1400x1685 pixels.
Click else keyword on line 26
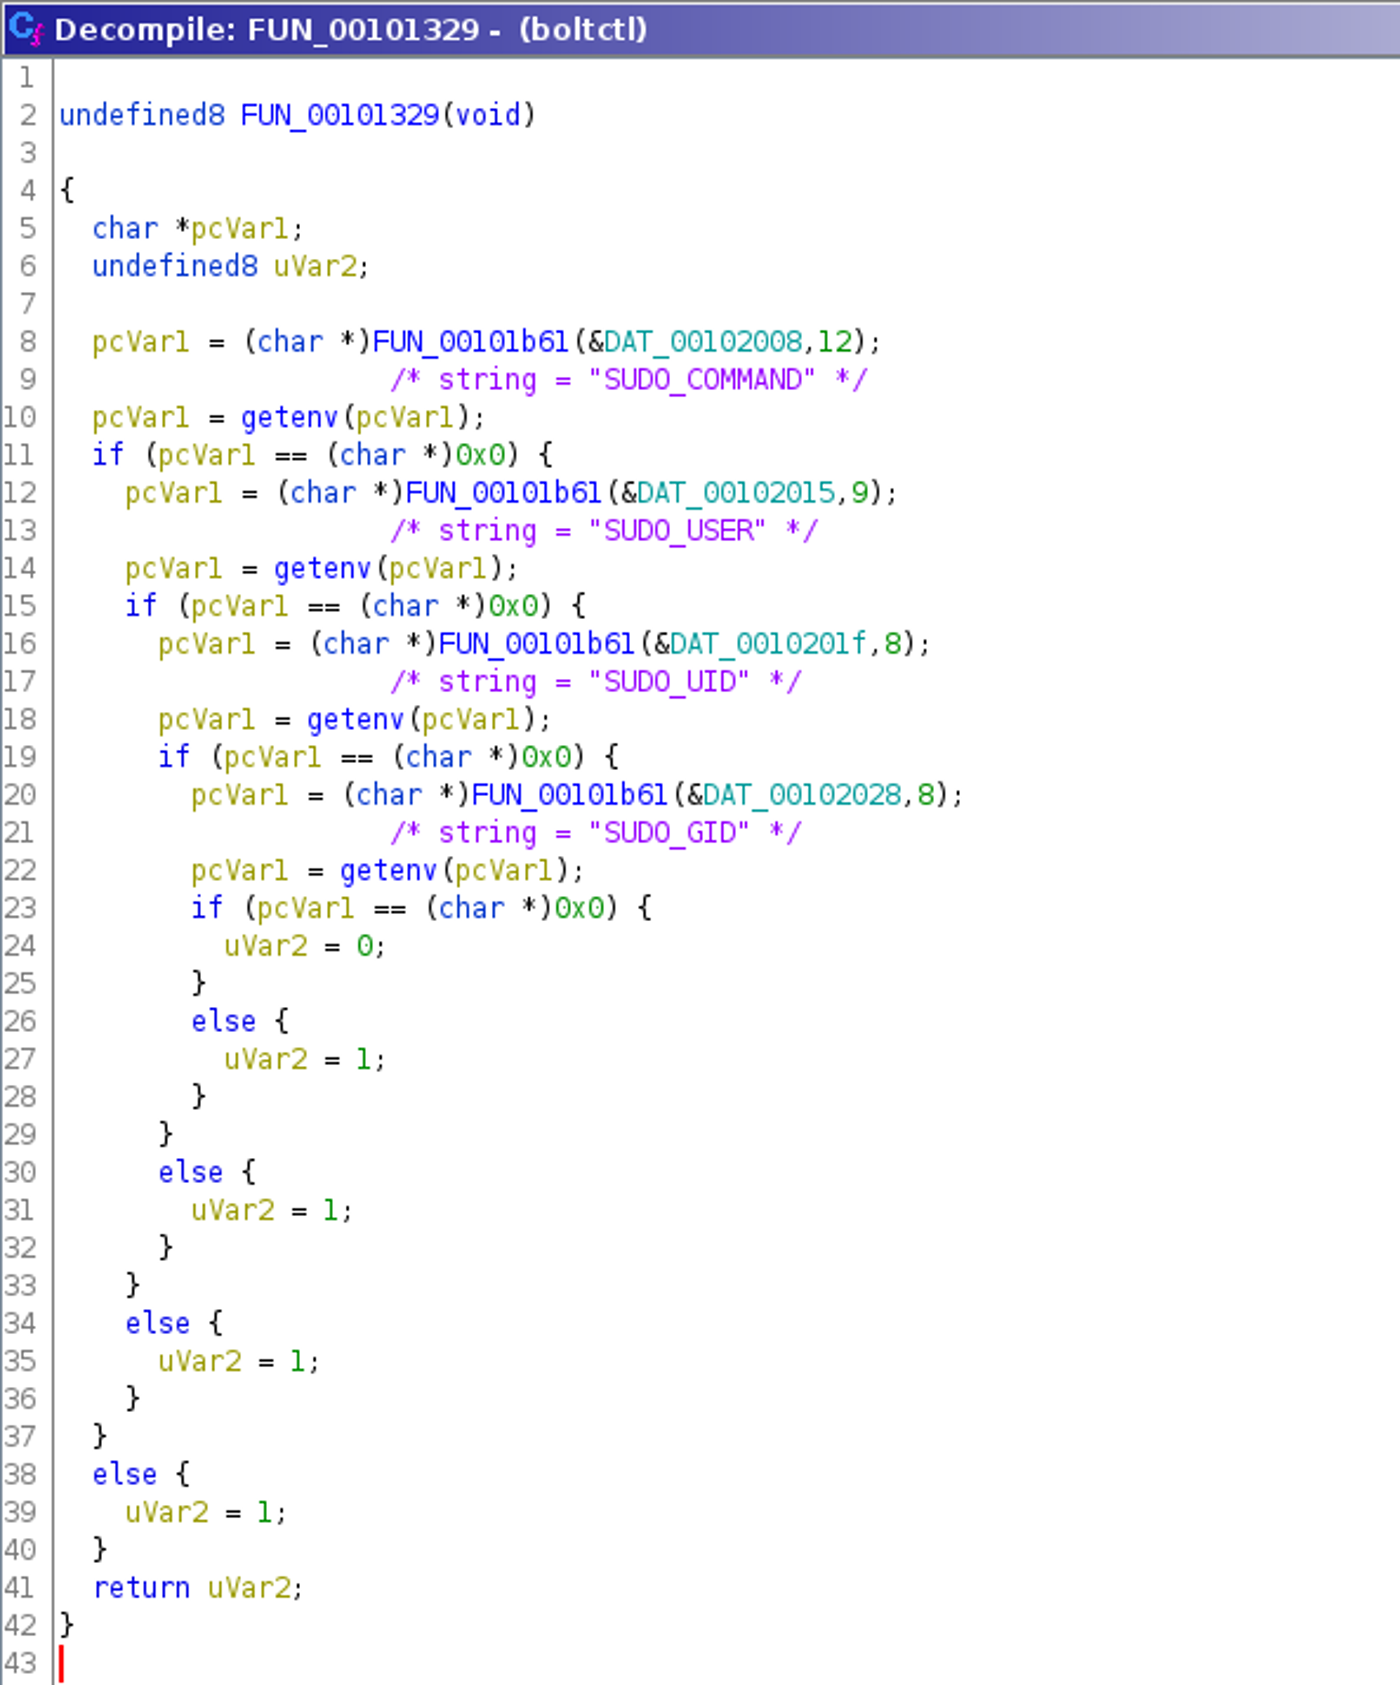click(x=223, y=1022)
